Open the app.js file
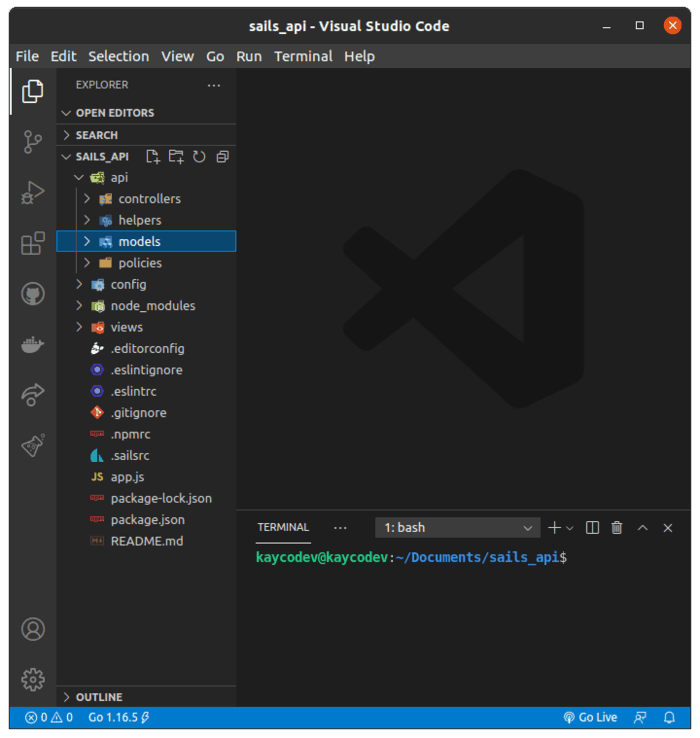Viewport: 700px width, 738px height. (x=146, y=477)
